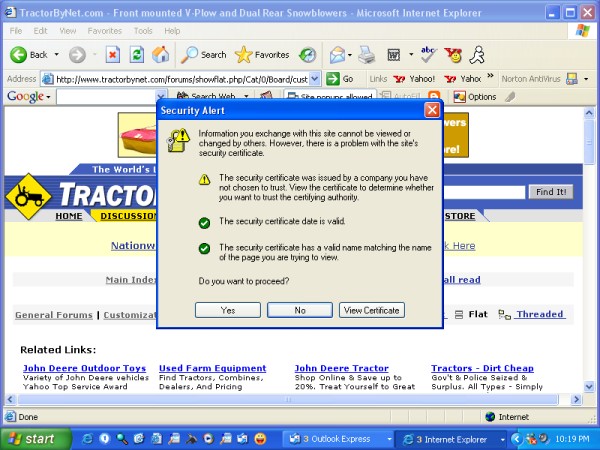Click the address bar URL field
The image size is (600, 450).
[181, 79]
